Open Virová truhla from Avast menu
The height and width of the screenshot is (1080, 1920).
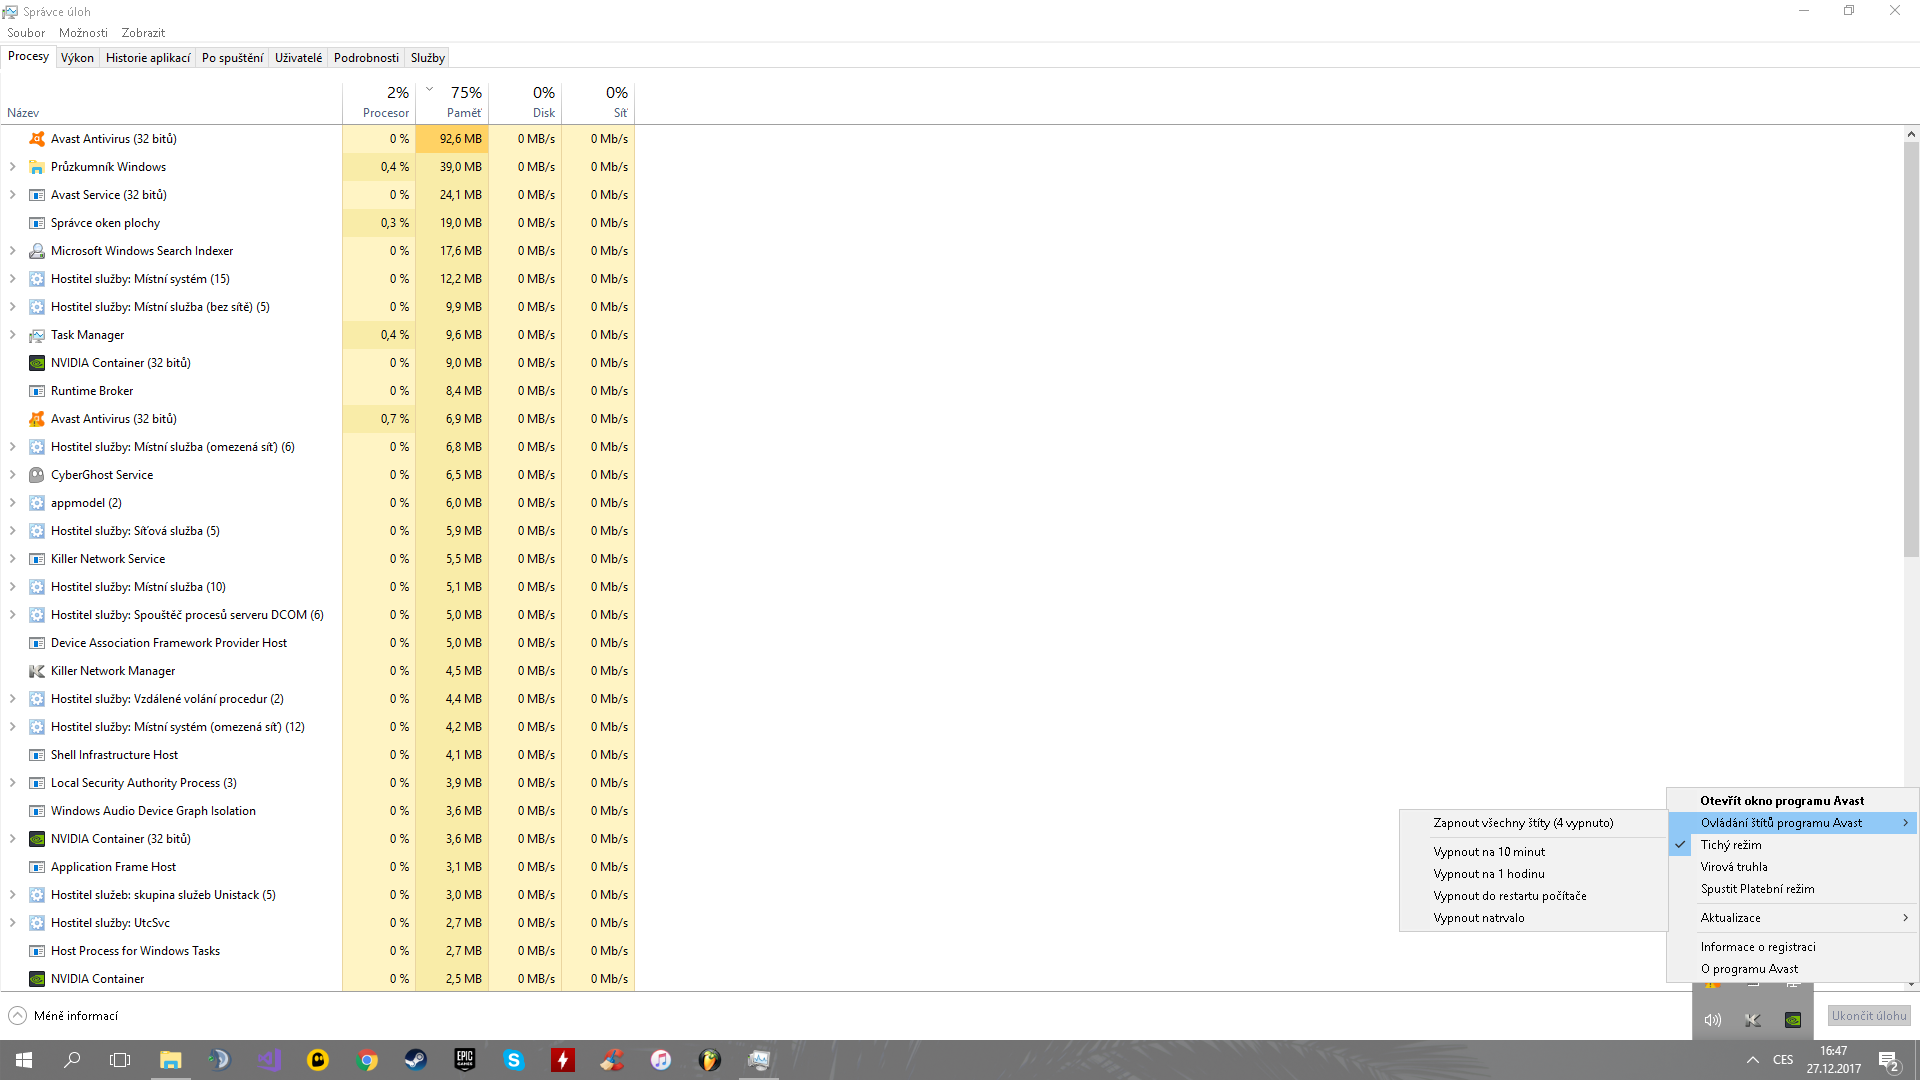click(x=1793, y=867)
